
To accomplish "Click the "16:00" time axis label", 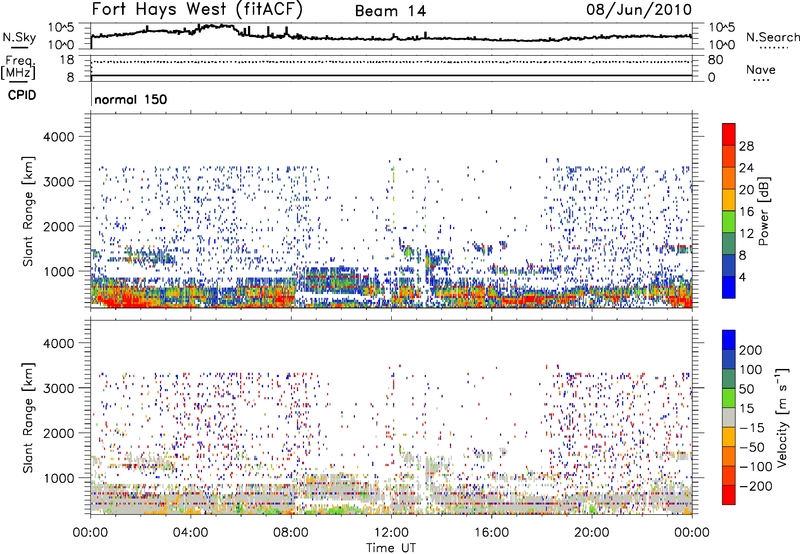I will coord(491,533).
